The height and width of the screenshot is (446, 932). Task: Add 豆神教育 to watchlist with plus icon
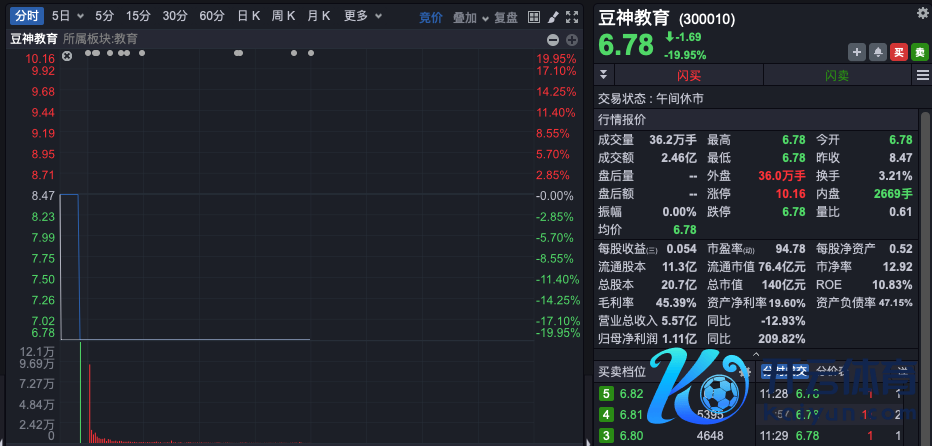coord(857,52)
